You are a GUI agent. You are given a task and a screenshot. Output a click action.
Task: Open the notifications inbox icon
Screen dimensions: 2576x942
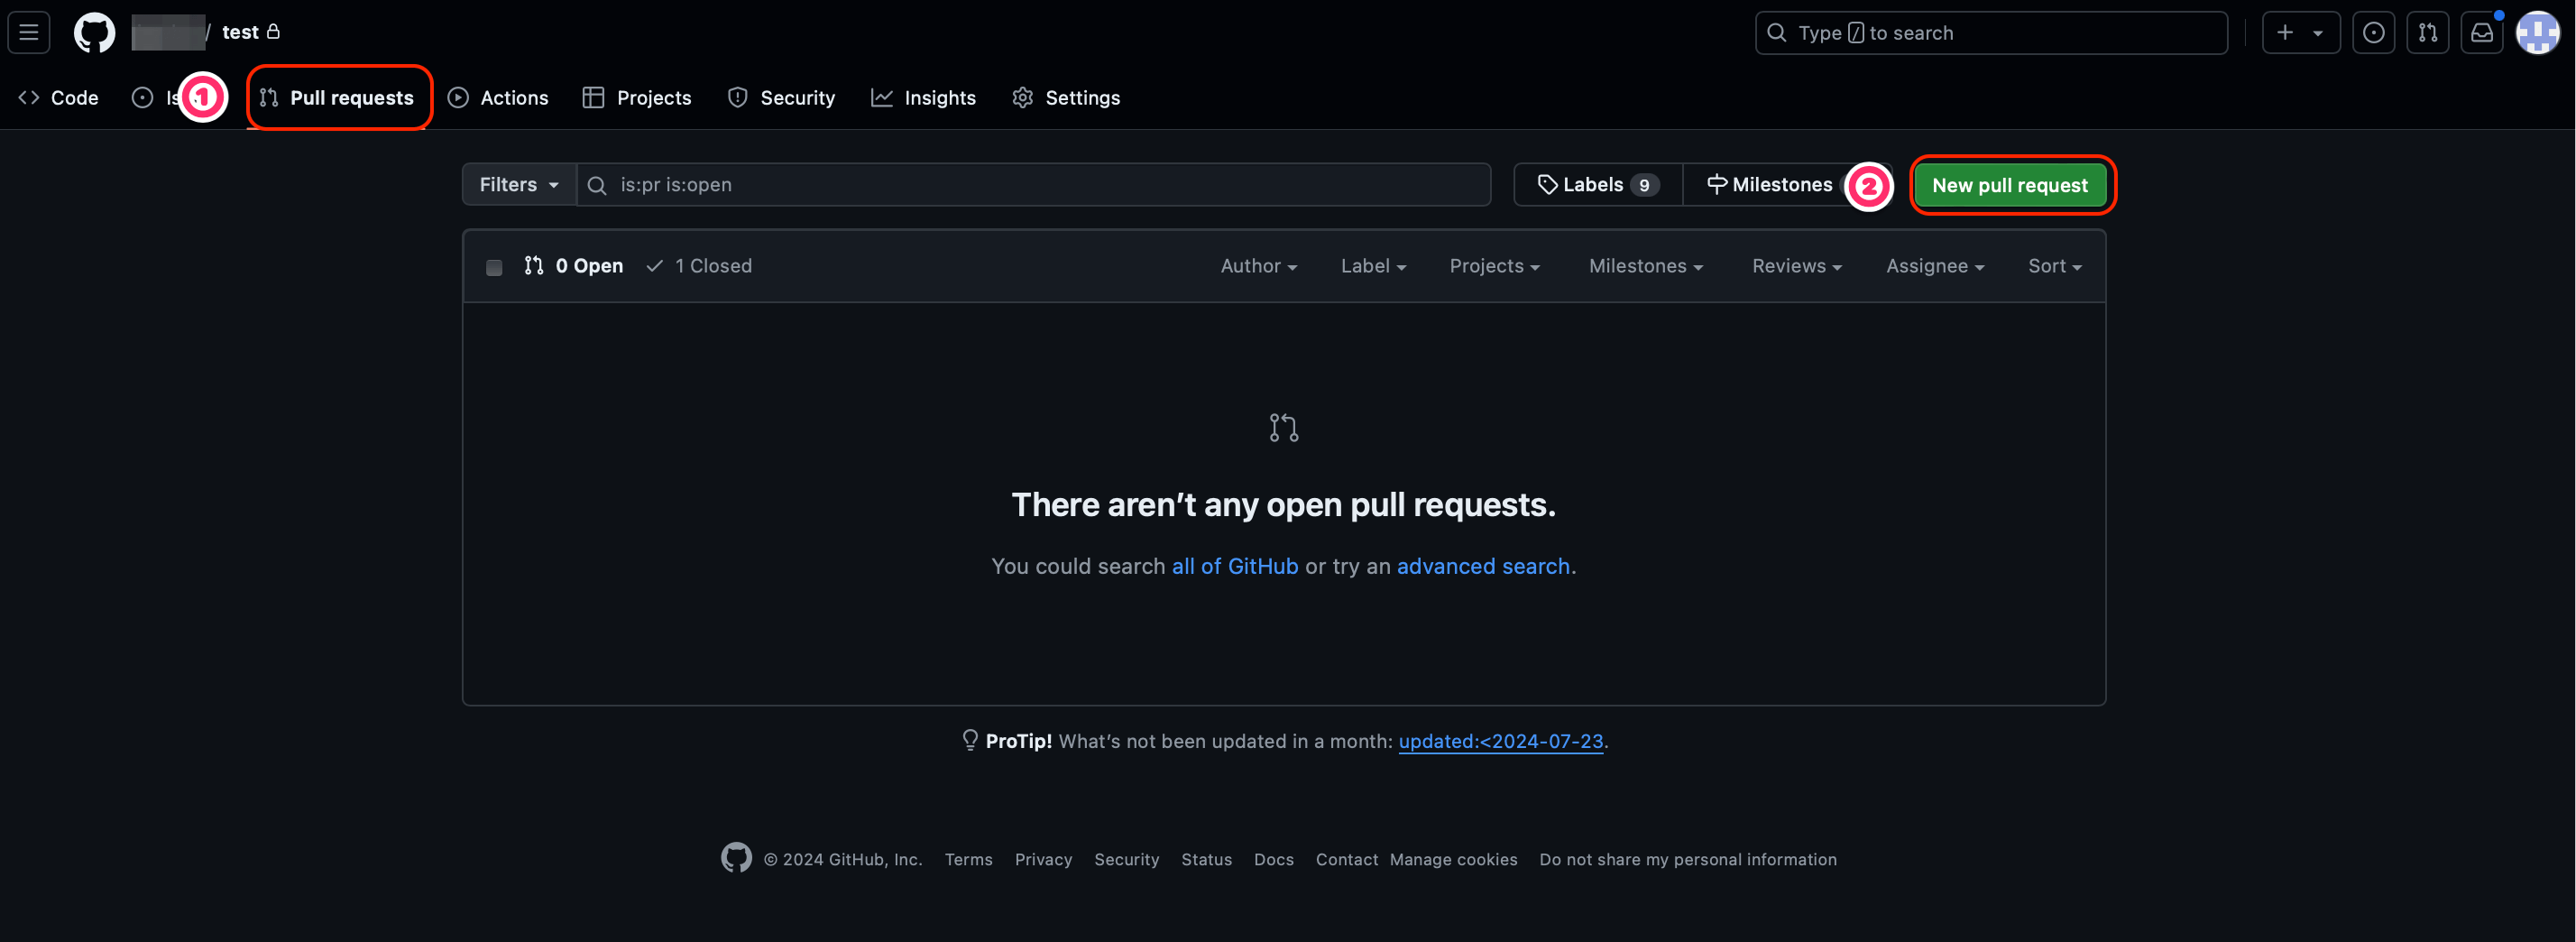pyautogui.click(x=2481, y=33)
